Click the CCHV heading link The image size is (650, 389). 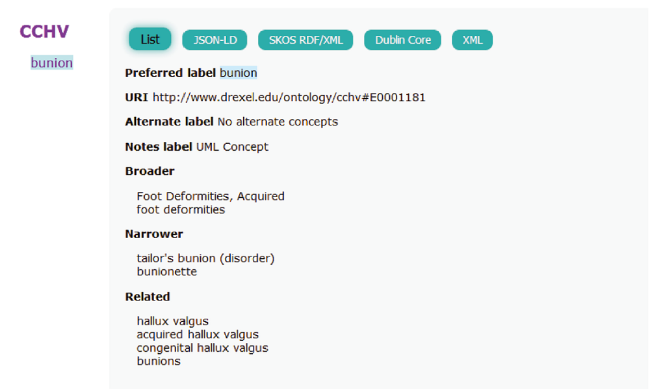pyautogui.click(x=44, y=32)
